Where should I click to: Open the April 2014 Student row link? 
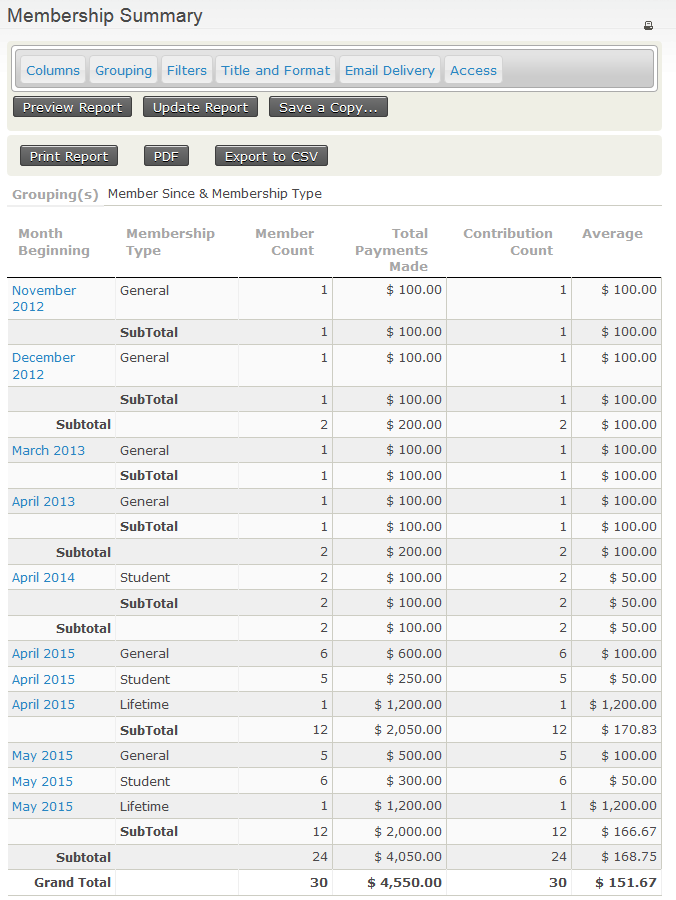point(43,577)
